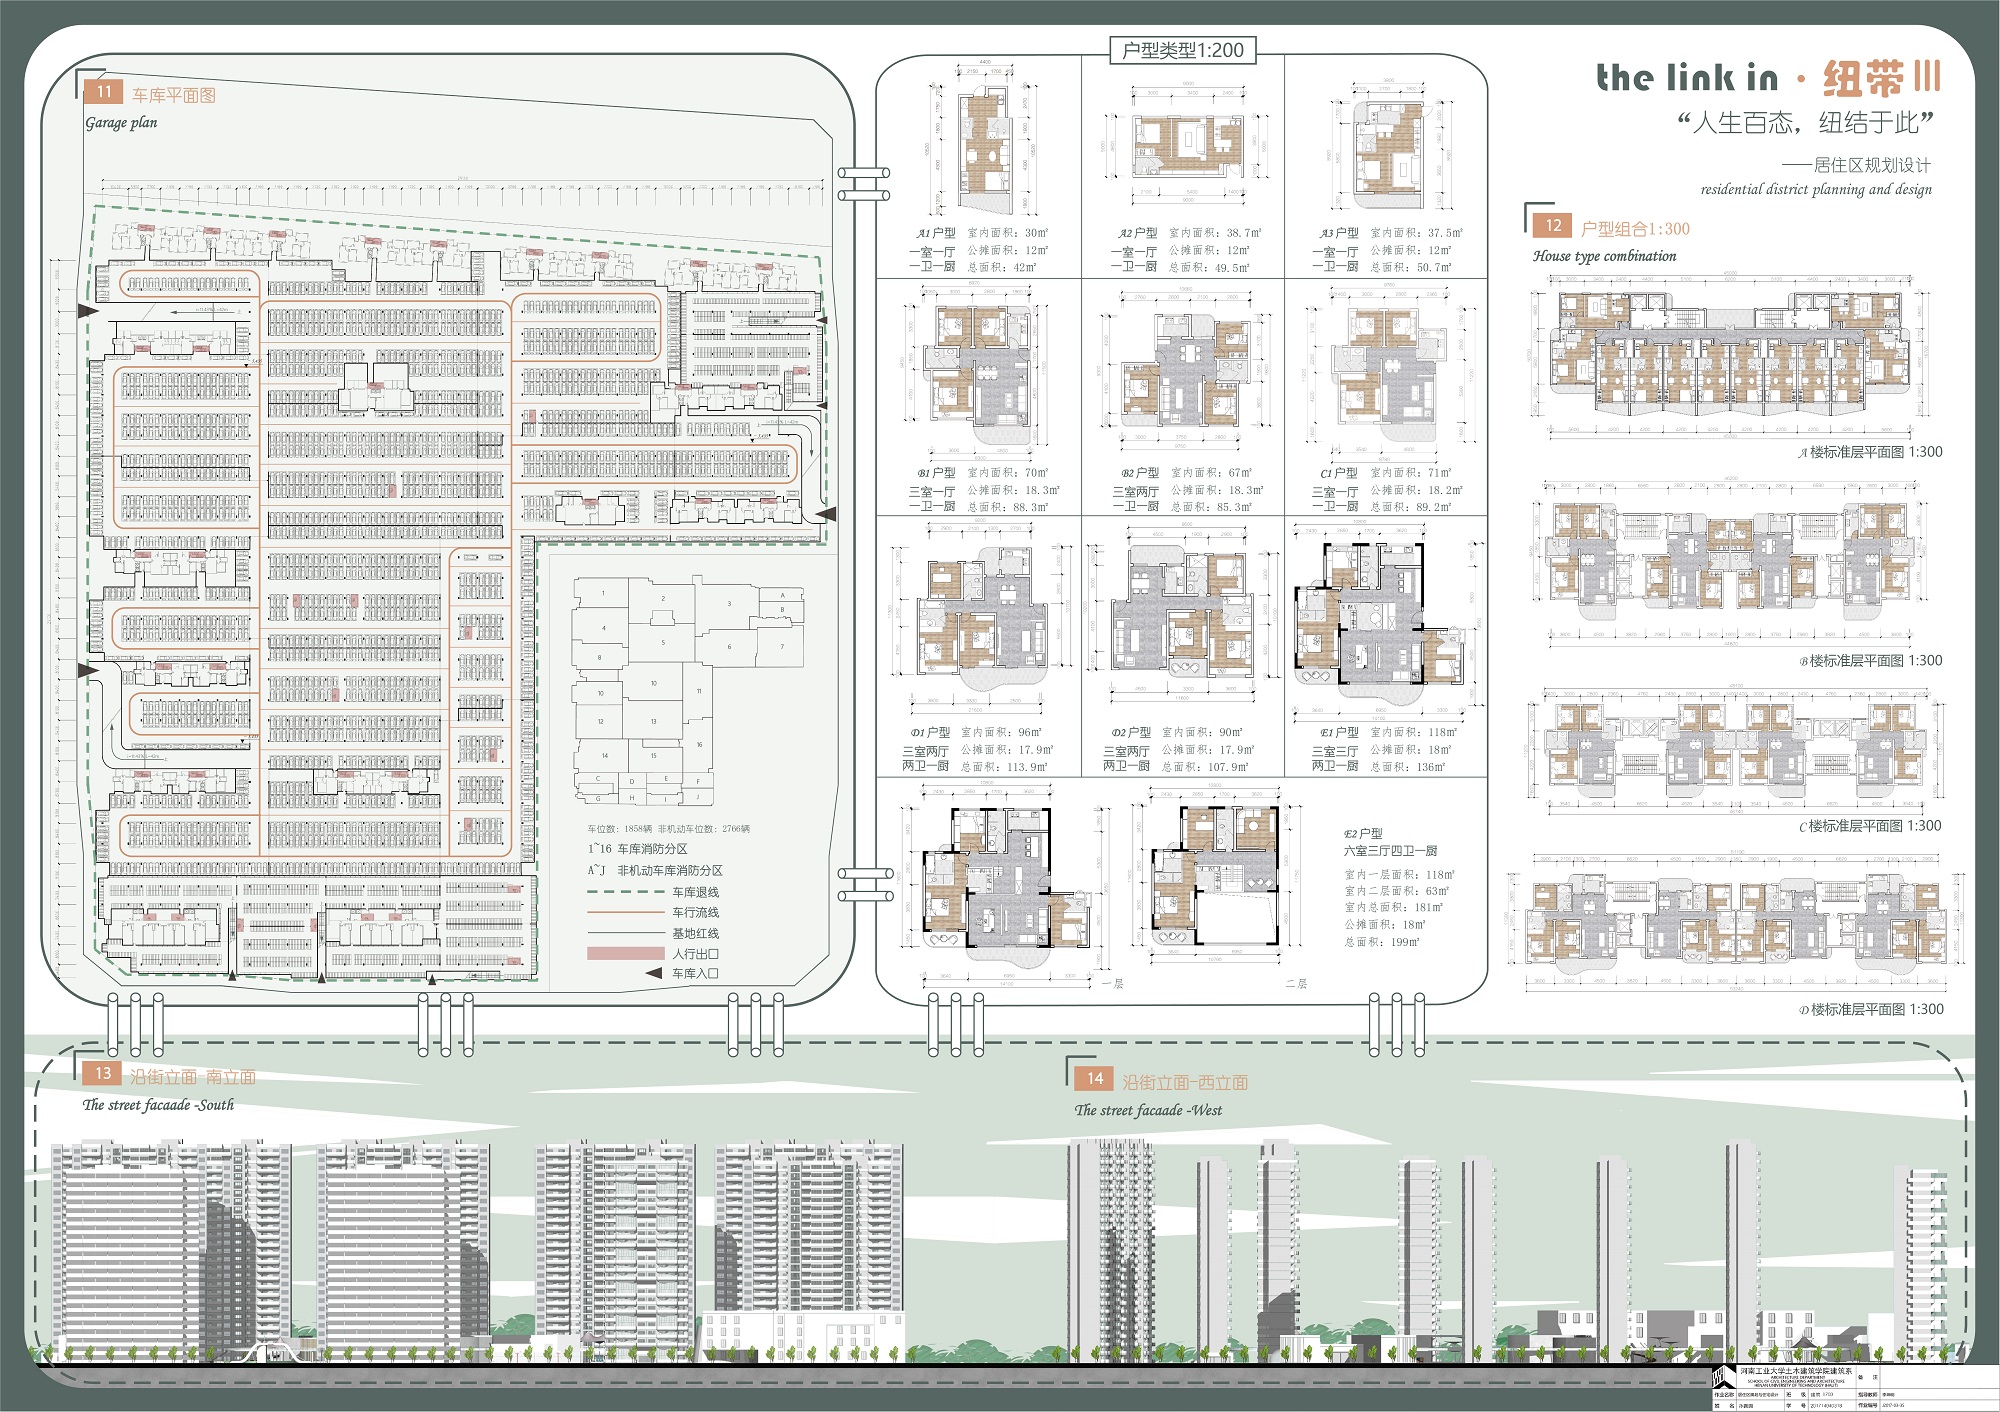This screenshot has height=1412, width=2000.
Task: Click the orange number 14 badge
Action: [x=1095, y=1079]
